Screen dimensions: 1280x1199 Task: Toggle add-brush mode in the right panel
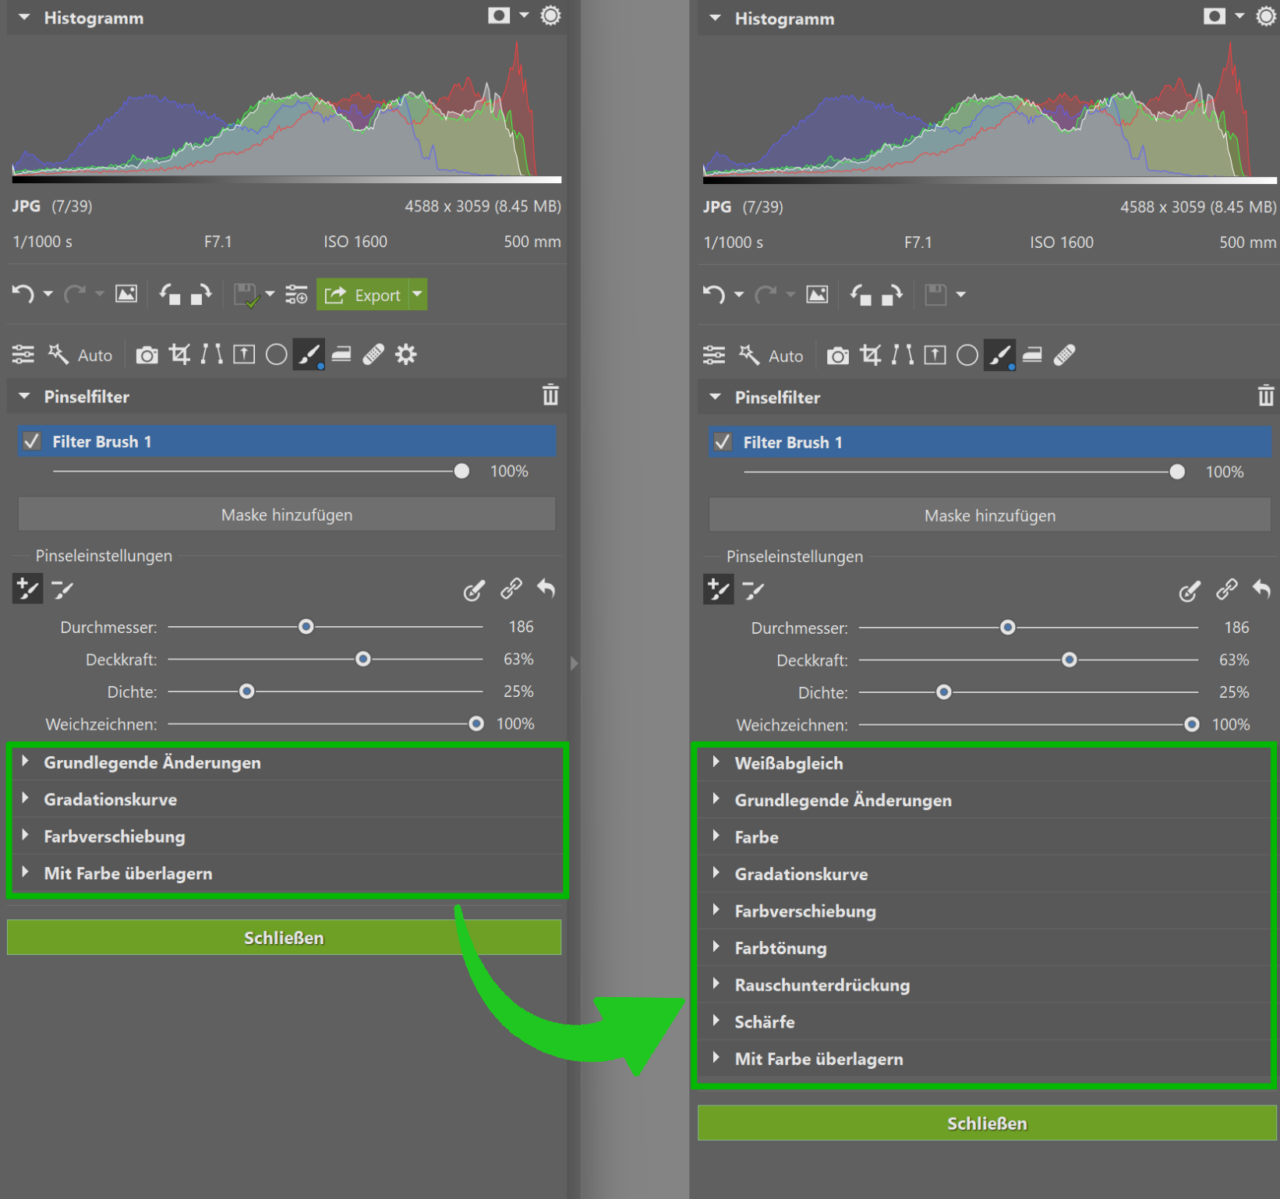click(x=718, y=590)
